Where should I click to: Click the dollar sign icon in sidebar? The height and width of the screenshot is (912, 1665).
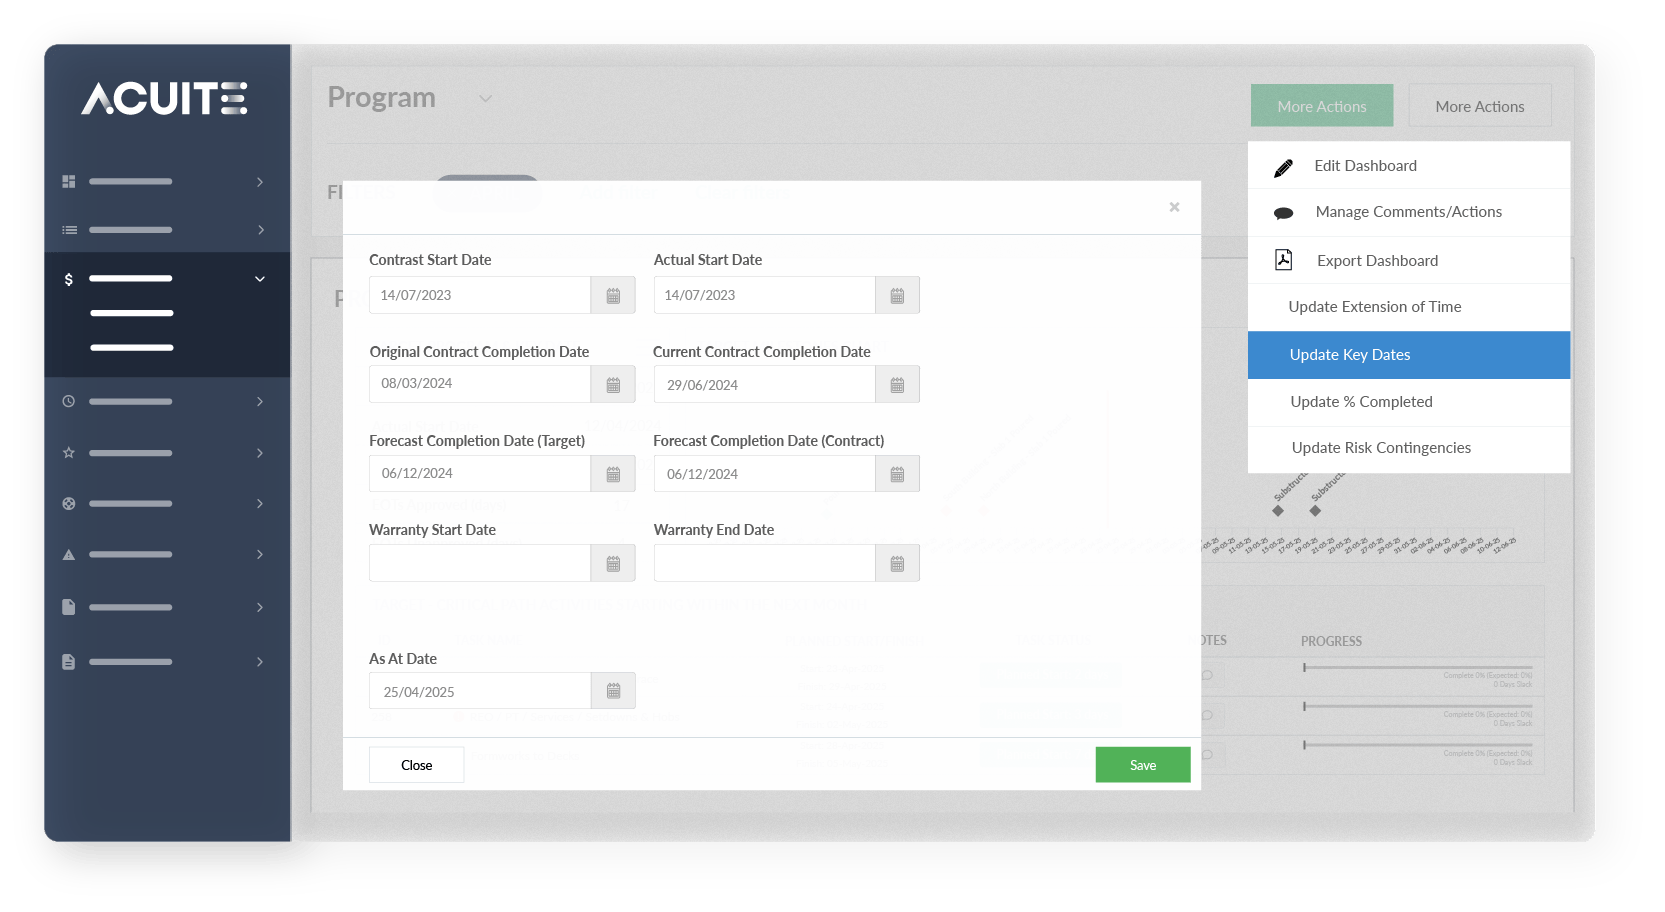69,279
